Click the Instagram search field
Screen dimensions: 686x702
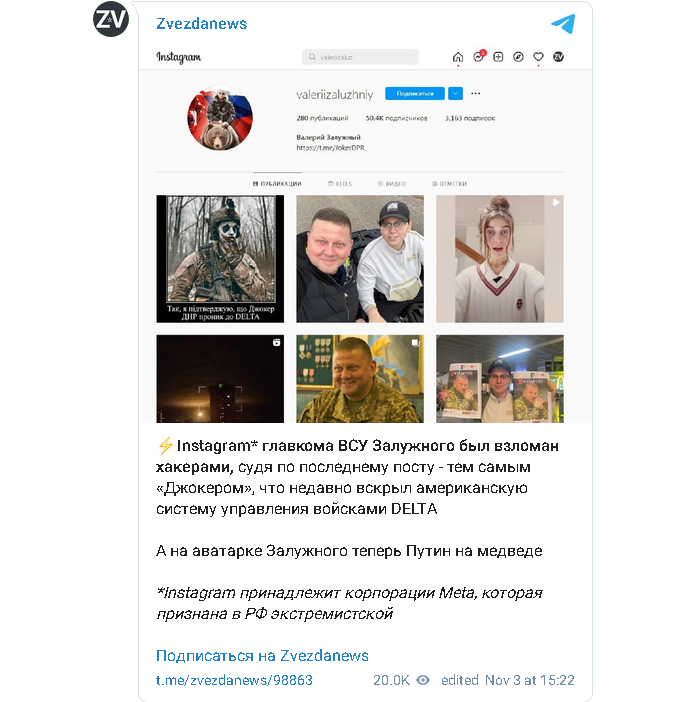click(360, 57)
